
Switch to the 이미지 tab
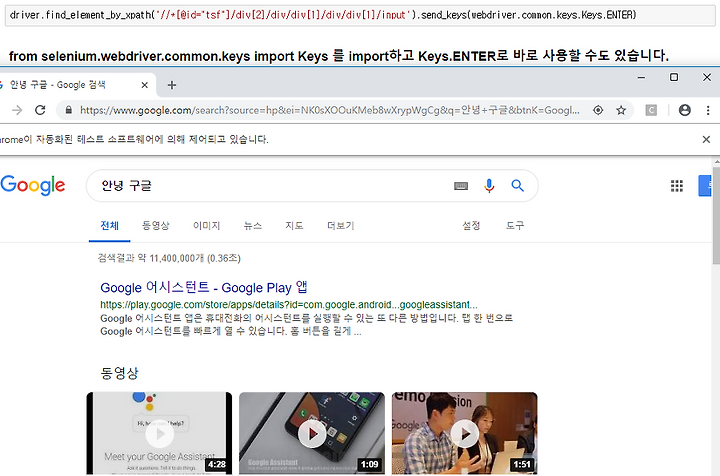206,226
